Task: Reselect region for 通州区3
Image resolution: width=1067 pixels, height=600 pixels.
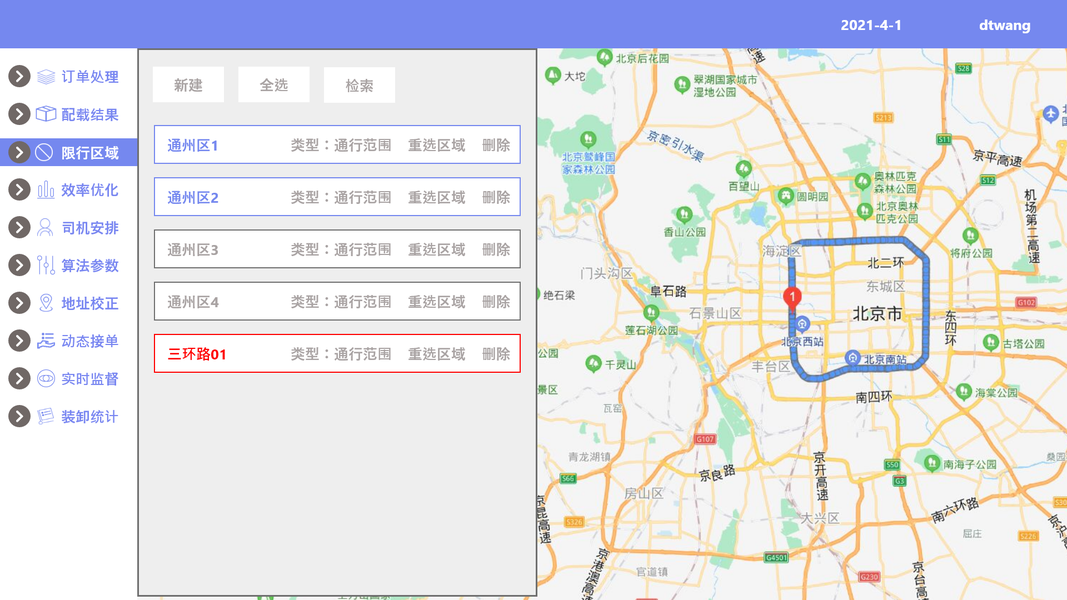Action: [436, 250]
